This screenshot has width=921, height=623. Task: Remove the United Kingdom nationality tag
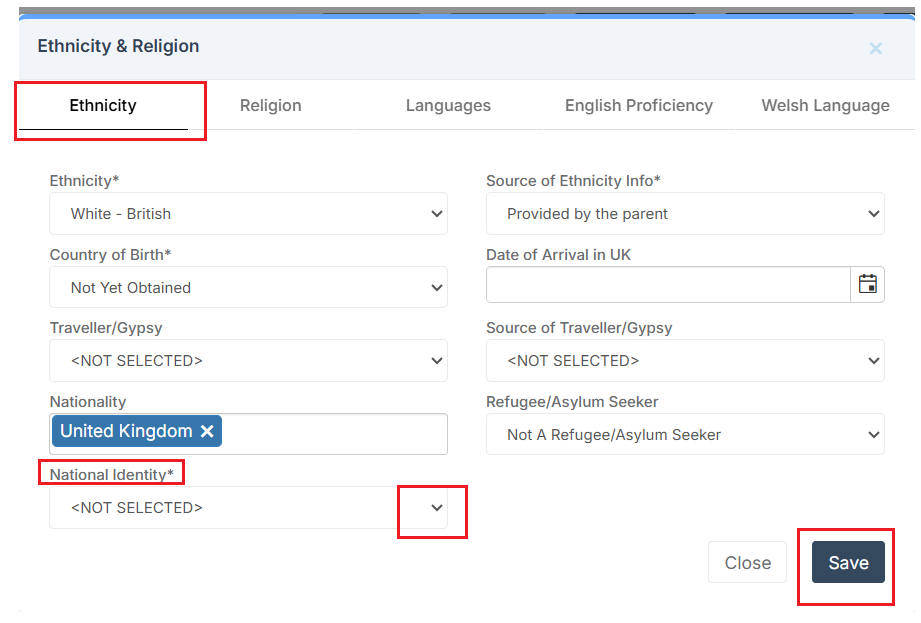click(207, 431)
